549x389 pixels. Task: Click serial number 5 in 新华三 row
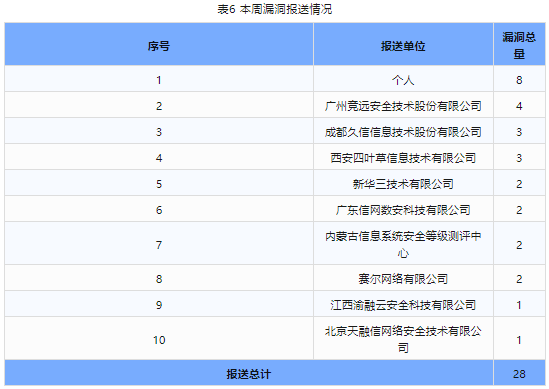click(159, 184)
